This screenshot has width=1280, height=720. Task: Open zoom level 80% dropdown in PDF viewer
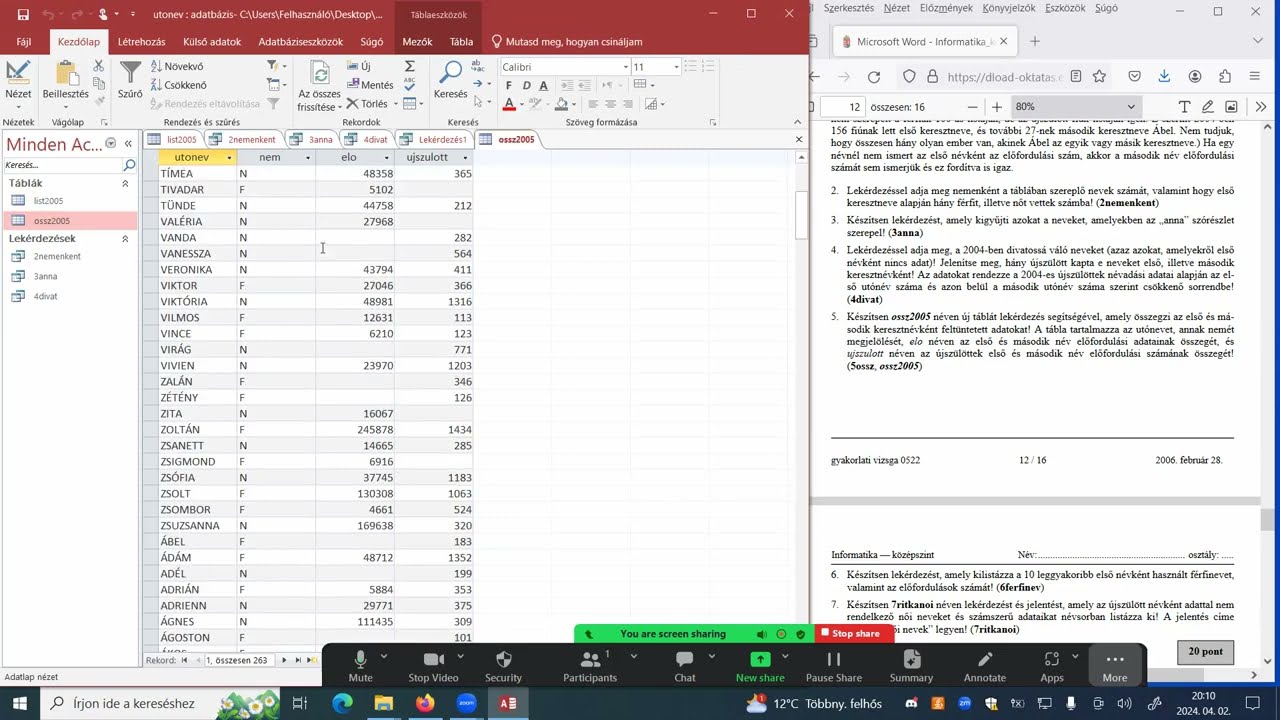pos(1075,107)
